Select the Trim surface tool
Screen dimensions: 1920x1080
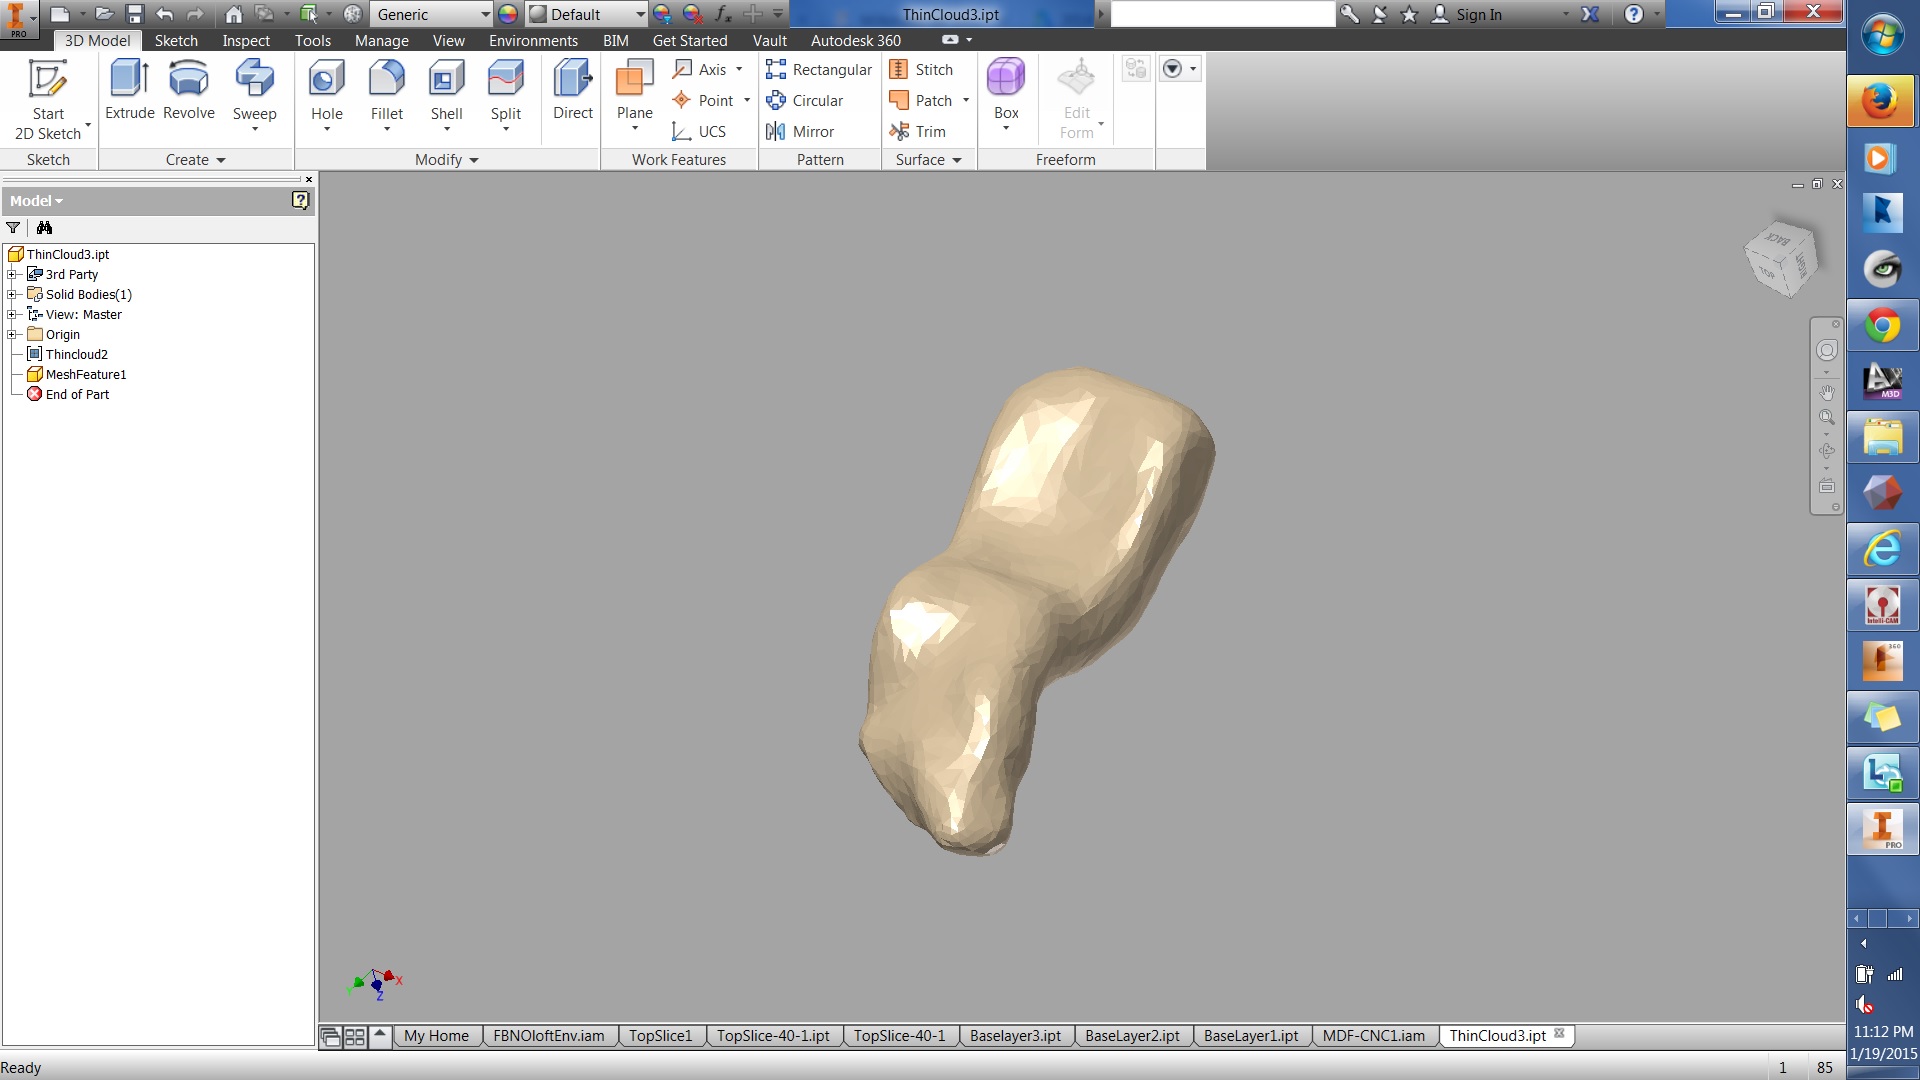[917, 131]
